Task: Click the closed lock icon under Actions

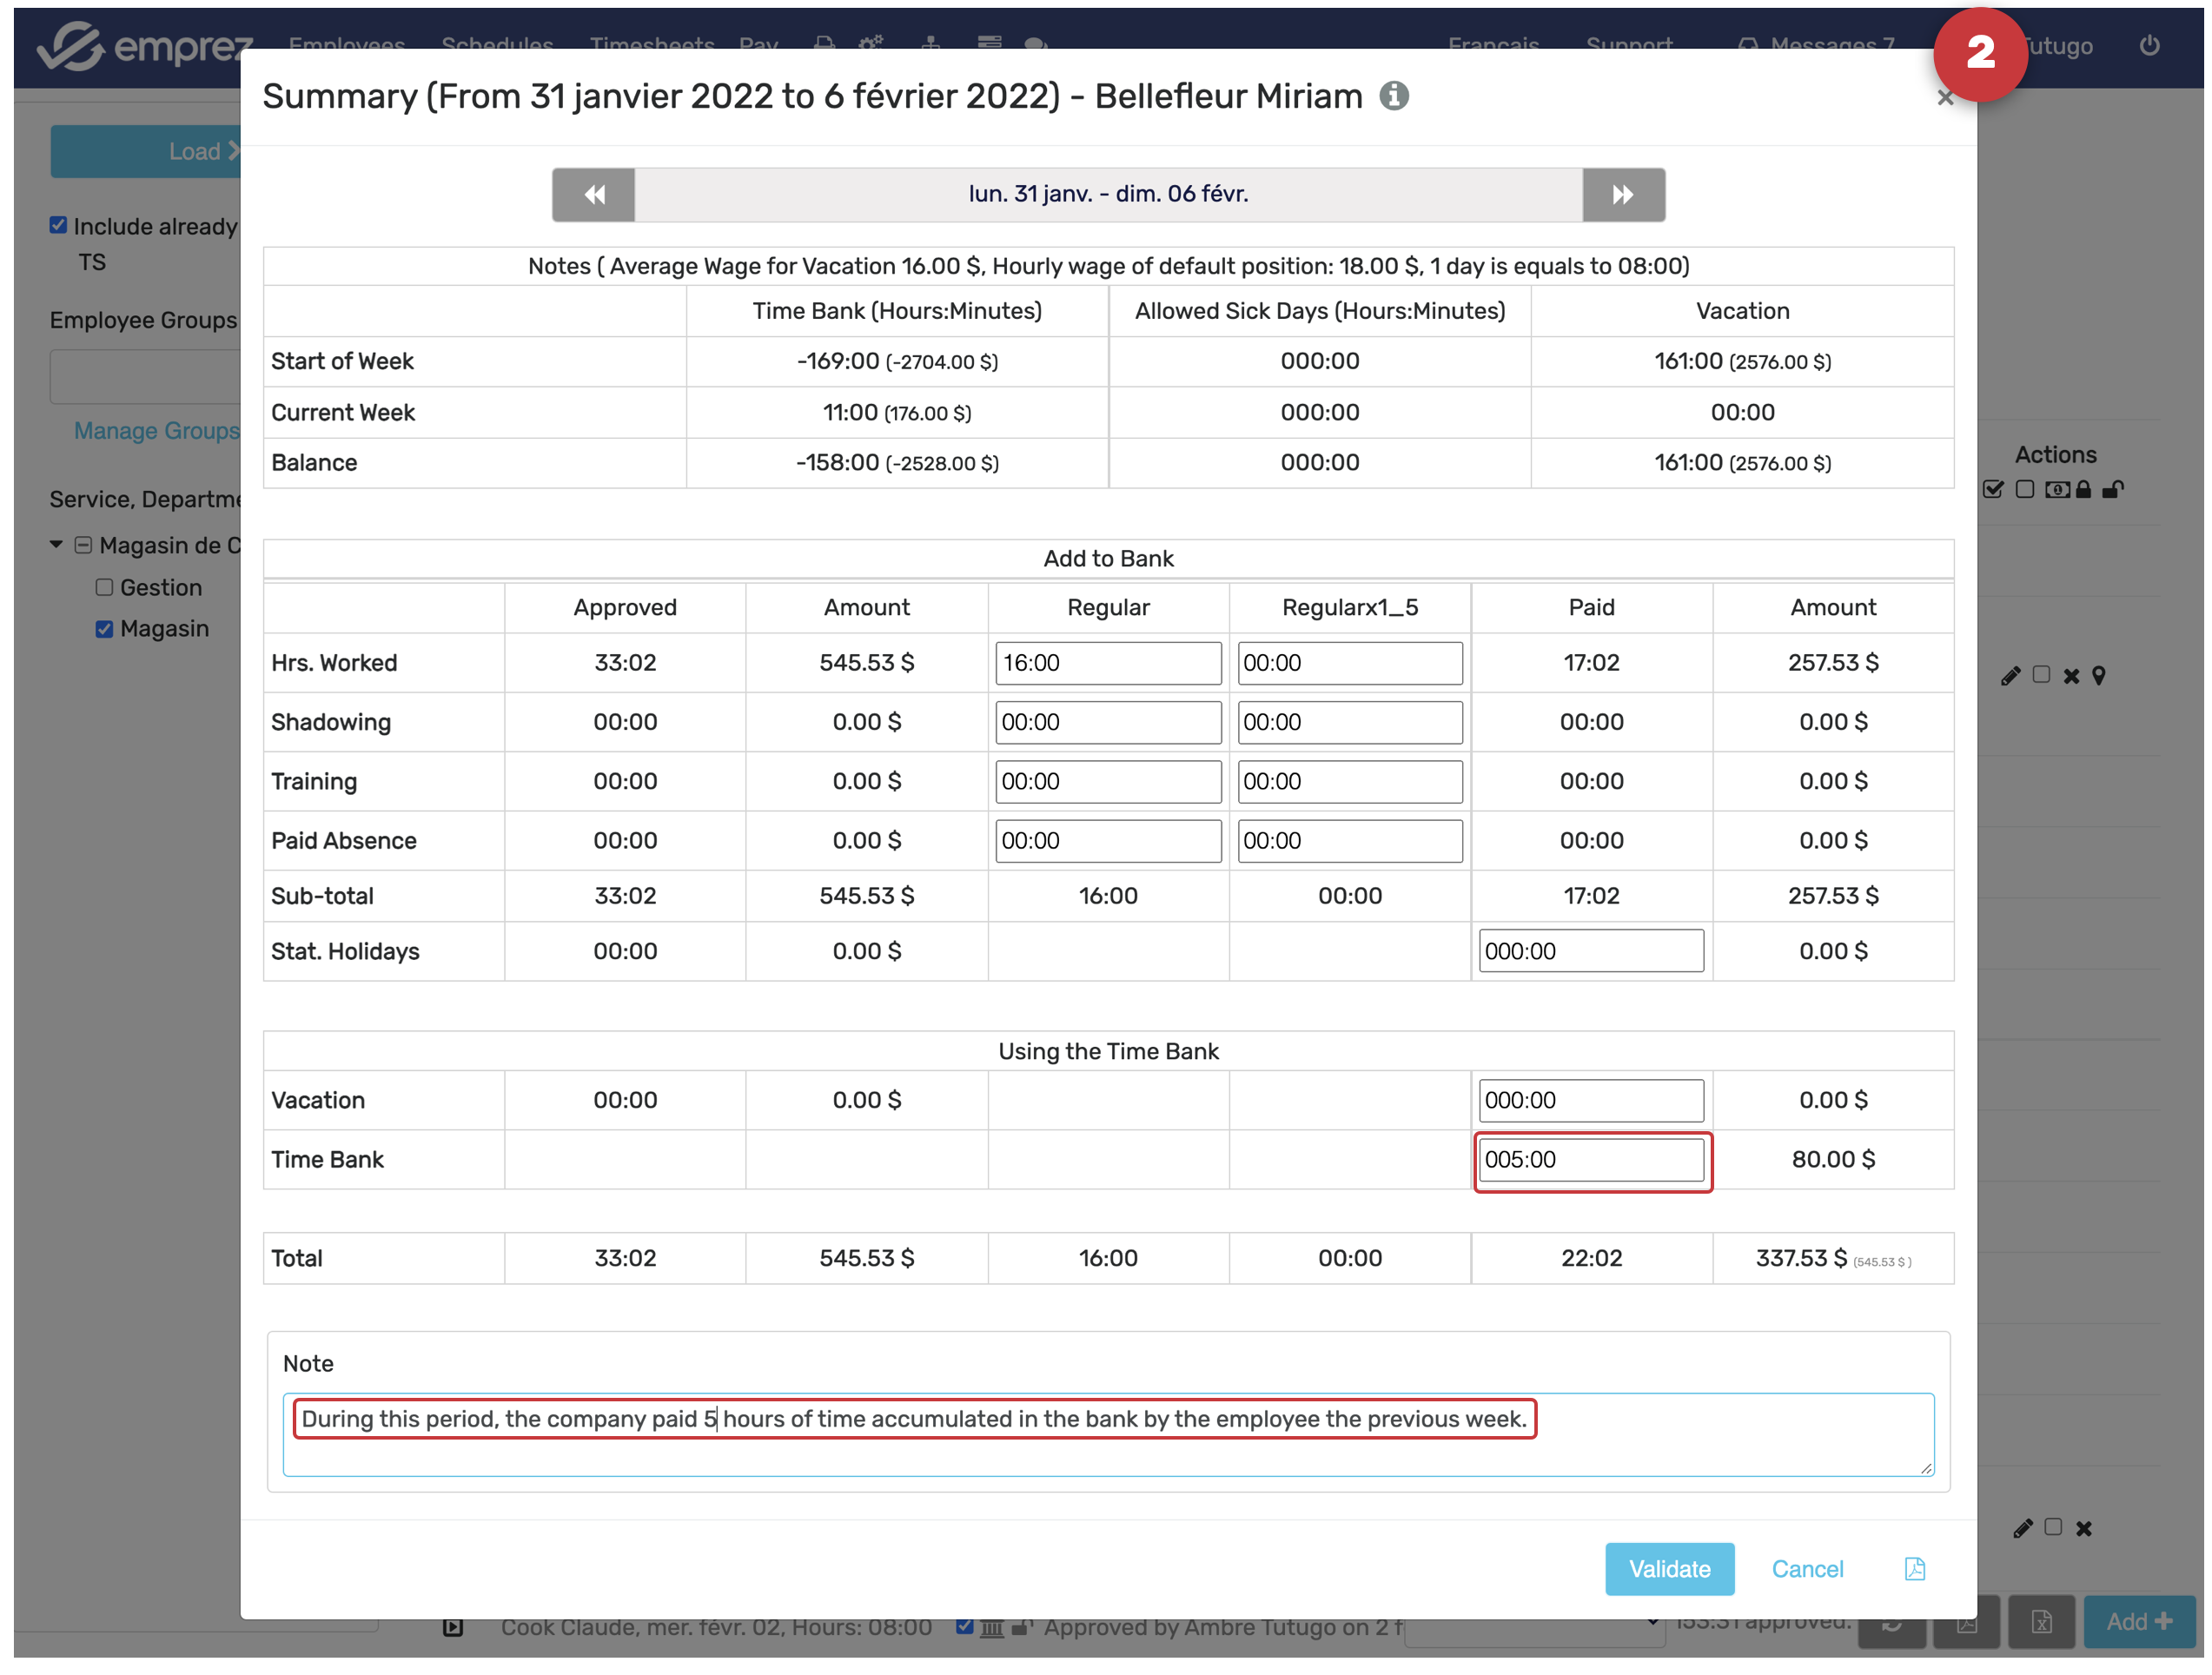Action: point(2083,489)
